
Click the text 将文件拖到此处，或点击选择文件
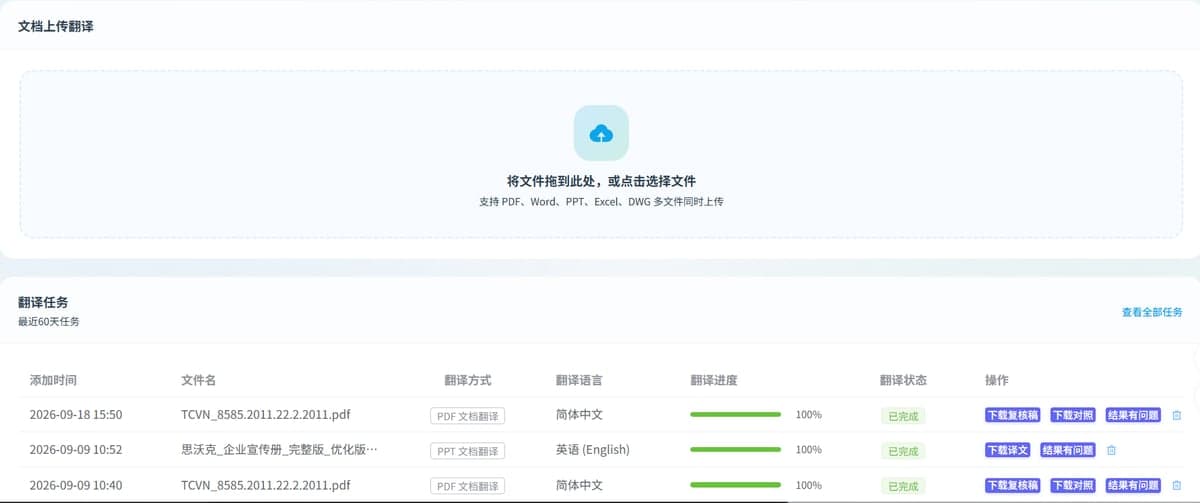point(601,181)
